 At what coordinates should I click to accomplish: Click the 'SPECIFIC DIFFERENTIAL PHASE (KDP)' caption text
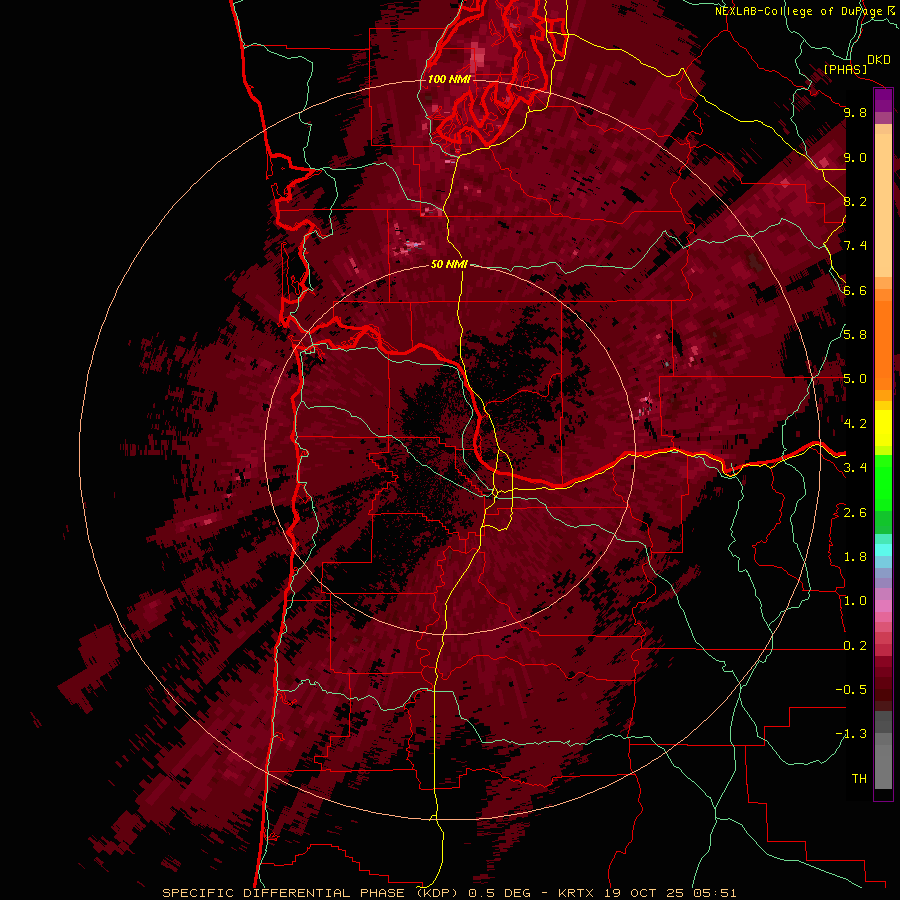[312, 893]
